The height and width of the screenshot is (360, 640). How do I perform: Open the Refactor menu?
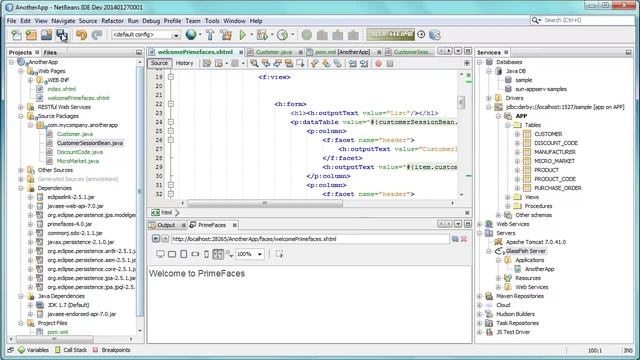click(x=112, y=21)
